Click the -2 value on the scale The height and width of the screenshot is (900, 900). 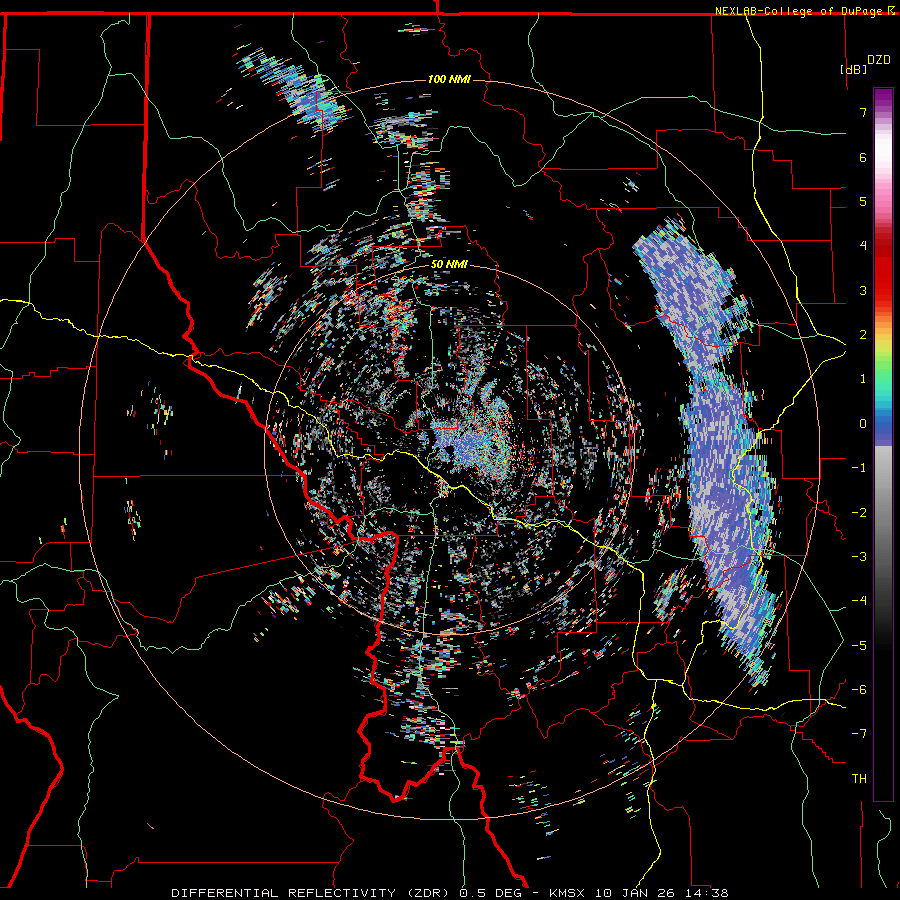pyautogui.click(x=859, y=513)
